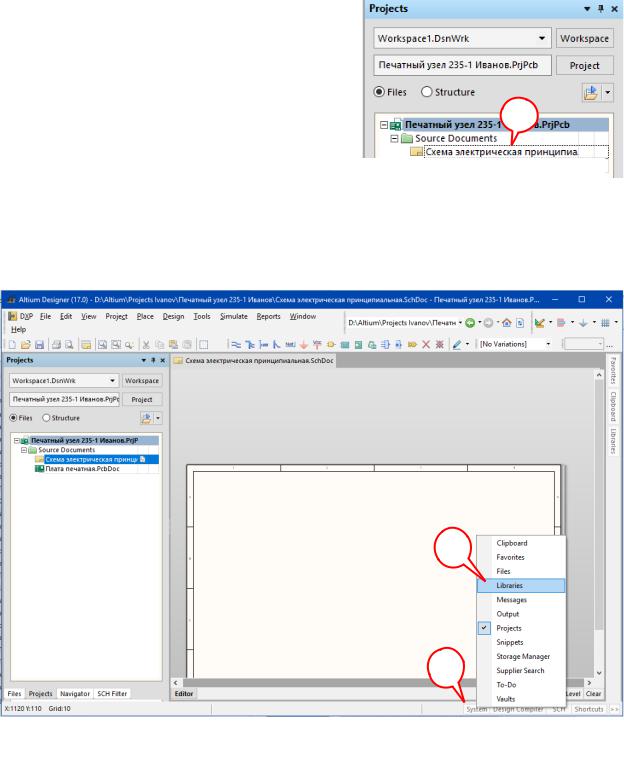Screen dimensions: 624x778
Task: Open Workspace1.DsnWrk dropdown in Altium window
Action: 113,381
